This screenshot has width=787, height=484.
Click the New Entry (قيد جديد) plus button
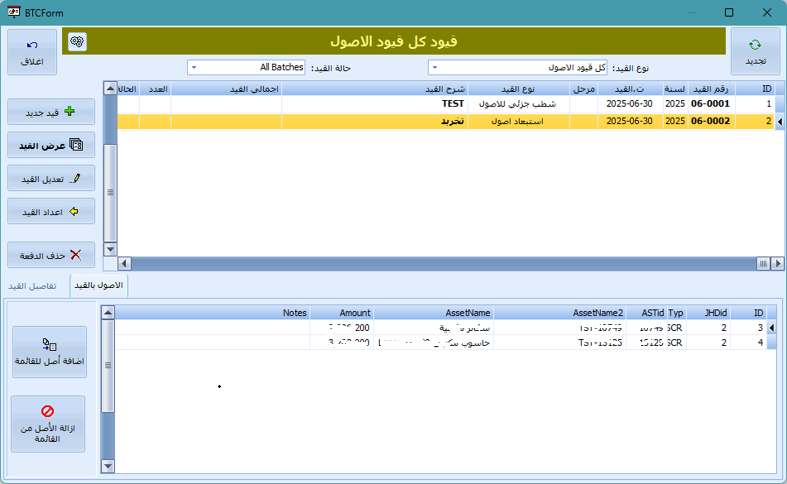51,112
